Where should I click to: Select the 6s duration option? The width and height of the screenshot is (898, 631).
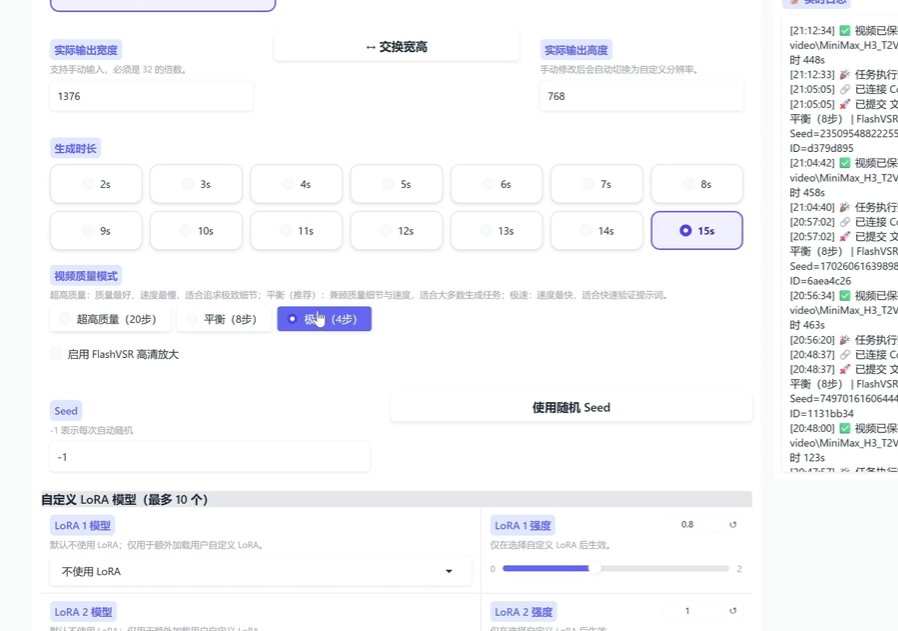tap(497, 184)
